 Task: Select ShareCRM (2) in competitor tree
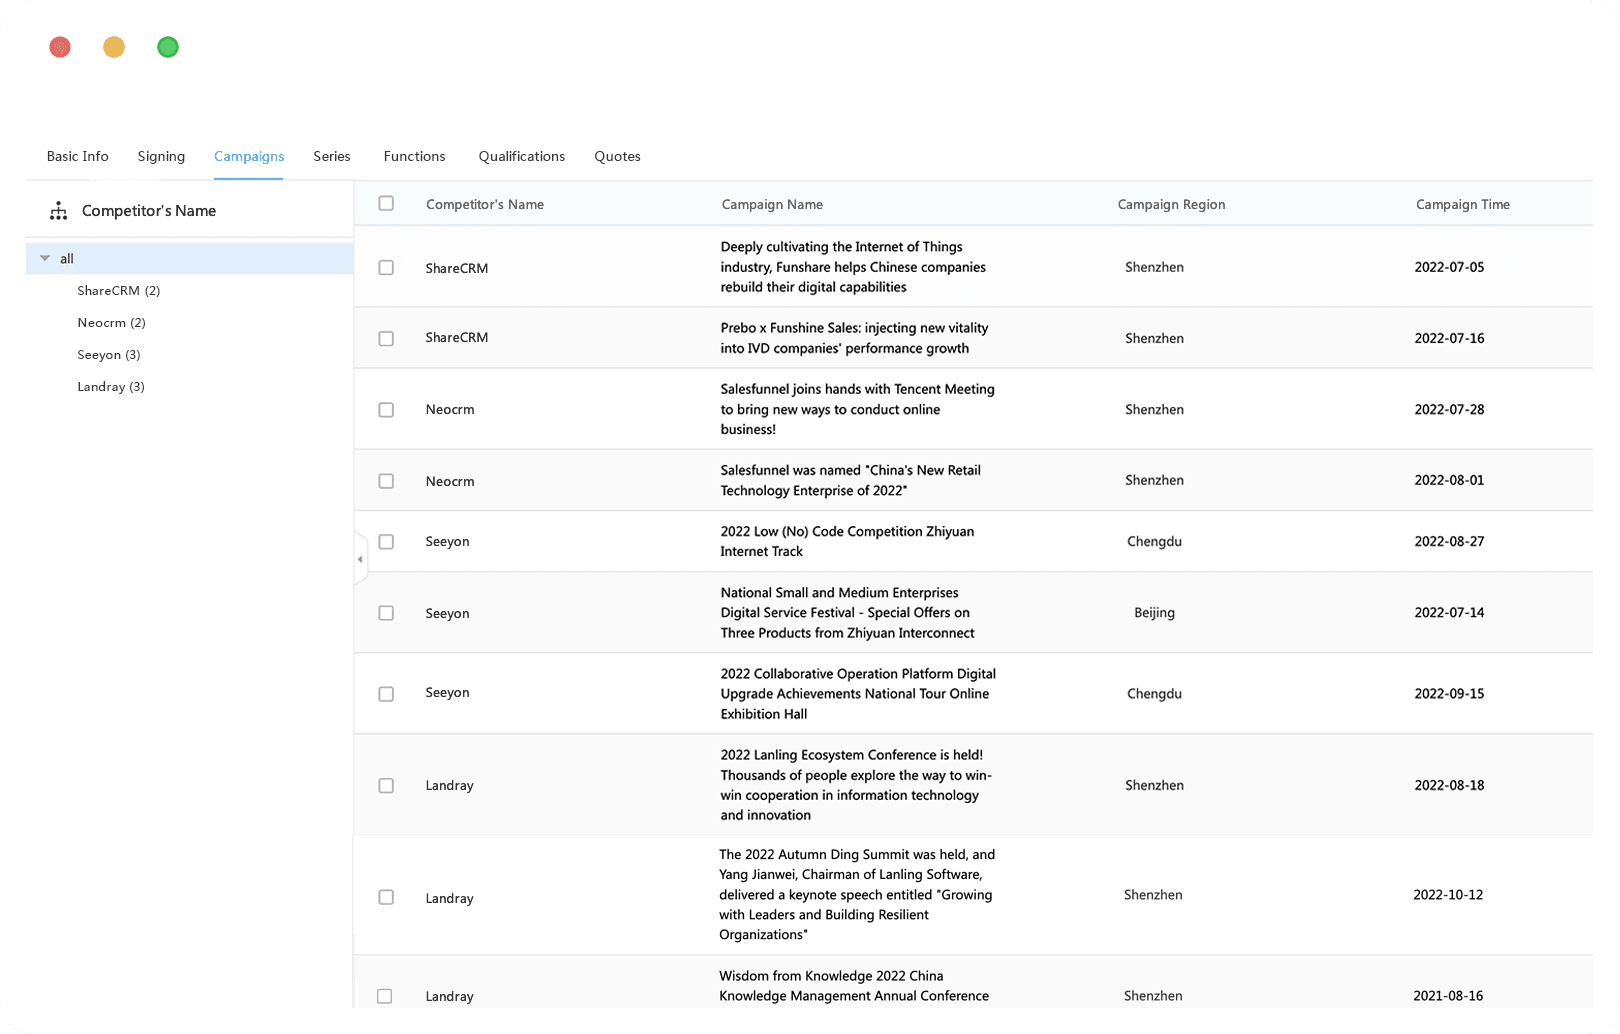pyautogui.click(x=119, y=291)
